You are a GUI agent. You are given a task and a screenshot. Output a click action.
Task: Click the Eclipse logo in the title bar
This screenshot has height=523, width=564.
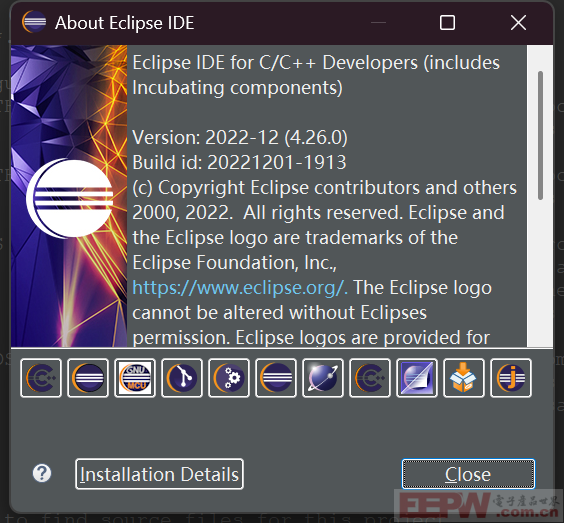tap(34, 22)
